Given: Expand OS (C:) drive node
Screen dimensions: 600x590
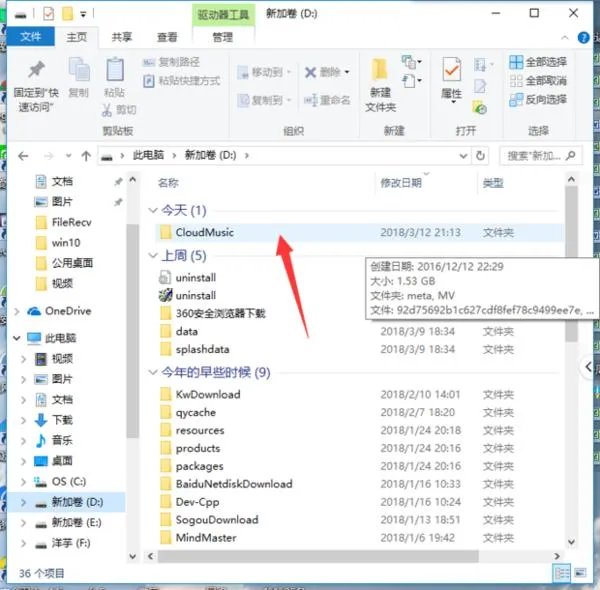Looking at the screenshot, I should click(x=23, y=481).
